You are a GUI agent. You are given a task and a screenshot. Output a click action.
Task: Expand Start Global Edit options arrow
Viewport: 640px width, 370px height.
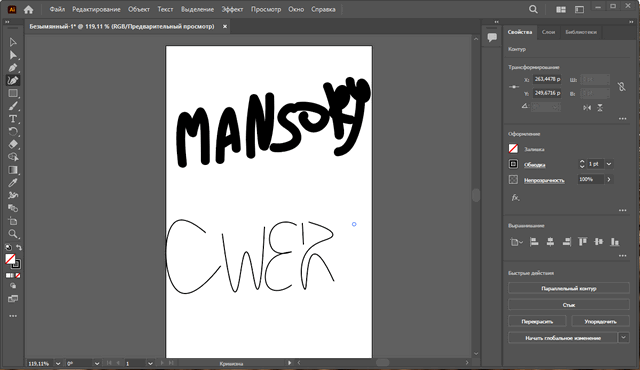click(623, 337)
